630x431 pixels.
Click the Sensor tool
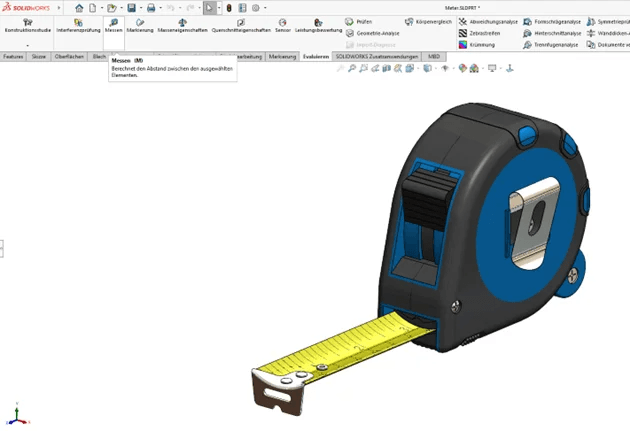[283, 25]
